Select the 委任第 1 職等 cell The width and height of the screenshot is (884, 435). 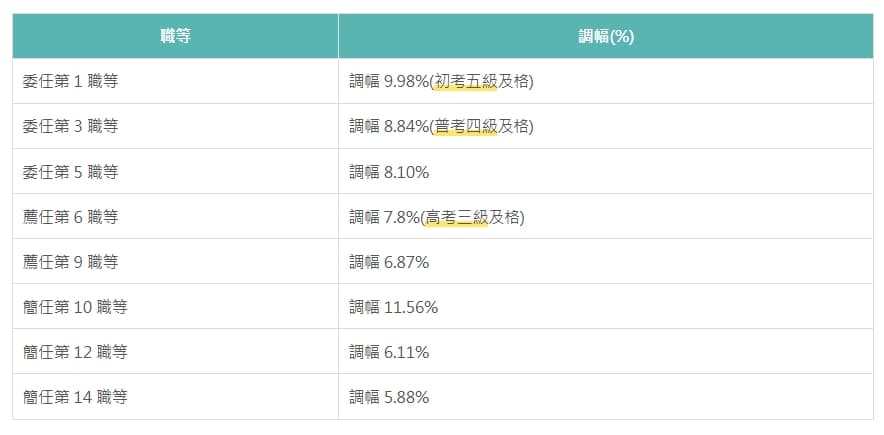click(x=175, y=81)
